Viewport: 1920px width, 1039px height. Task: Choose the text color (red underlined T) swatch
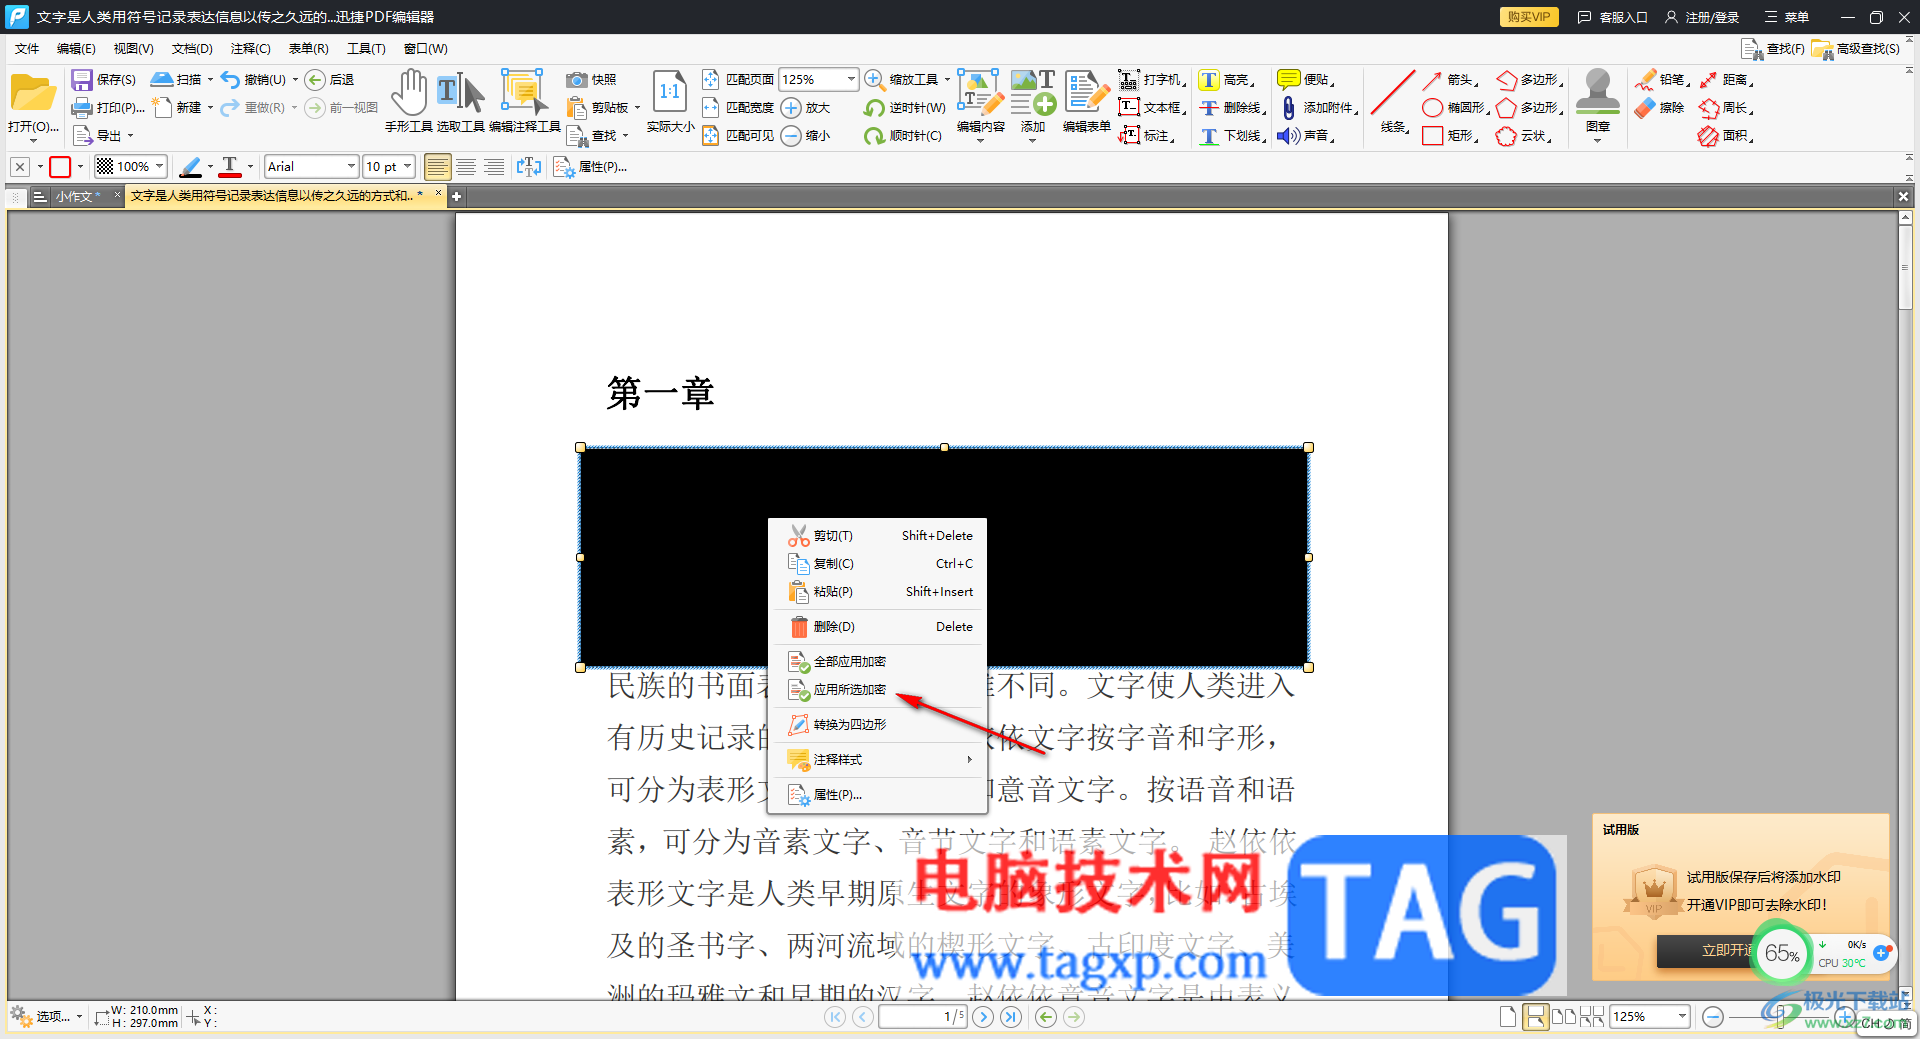click(x=230, y=167)
